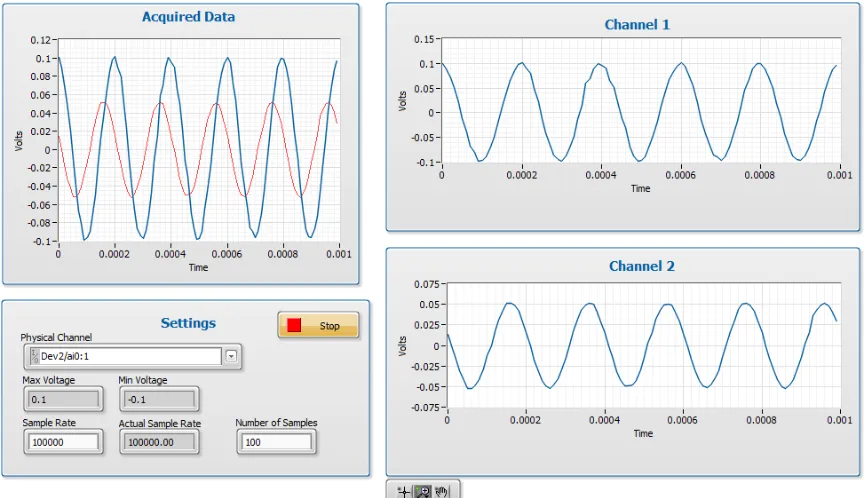Click the Sample Rate label
The height and width of the screenshot is (498, 864).
[x=49, y=423]
